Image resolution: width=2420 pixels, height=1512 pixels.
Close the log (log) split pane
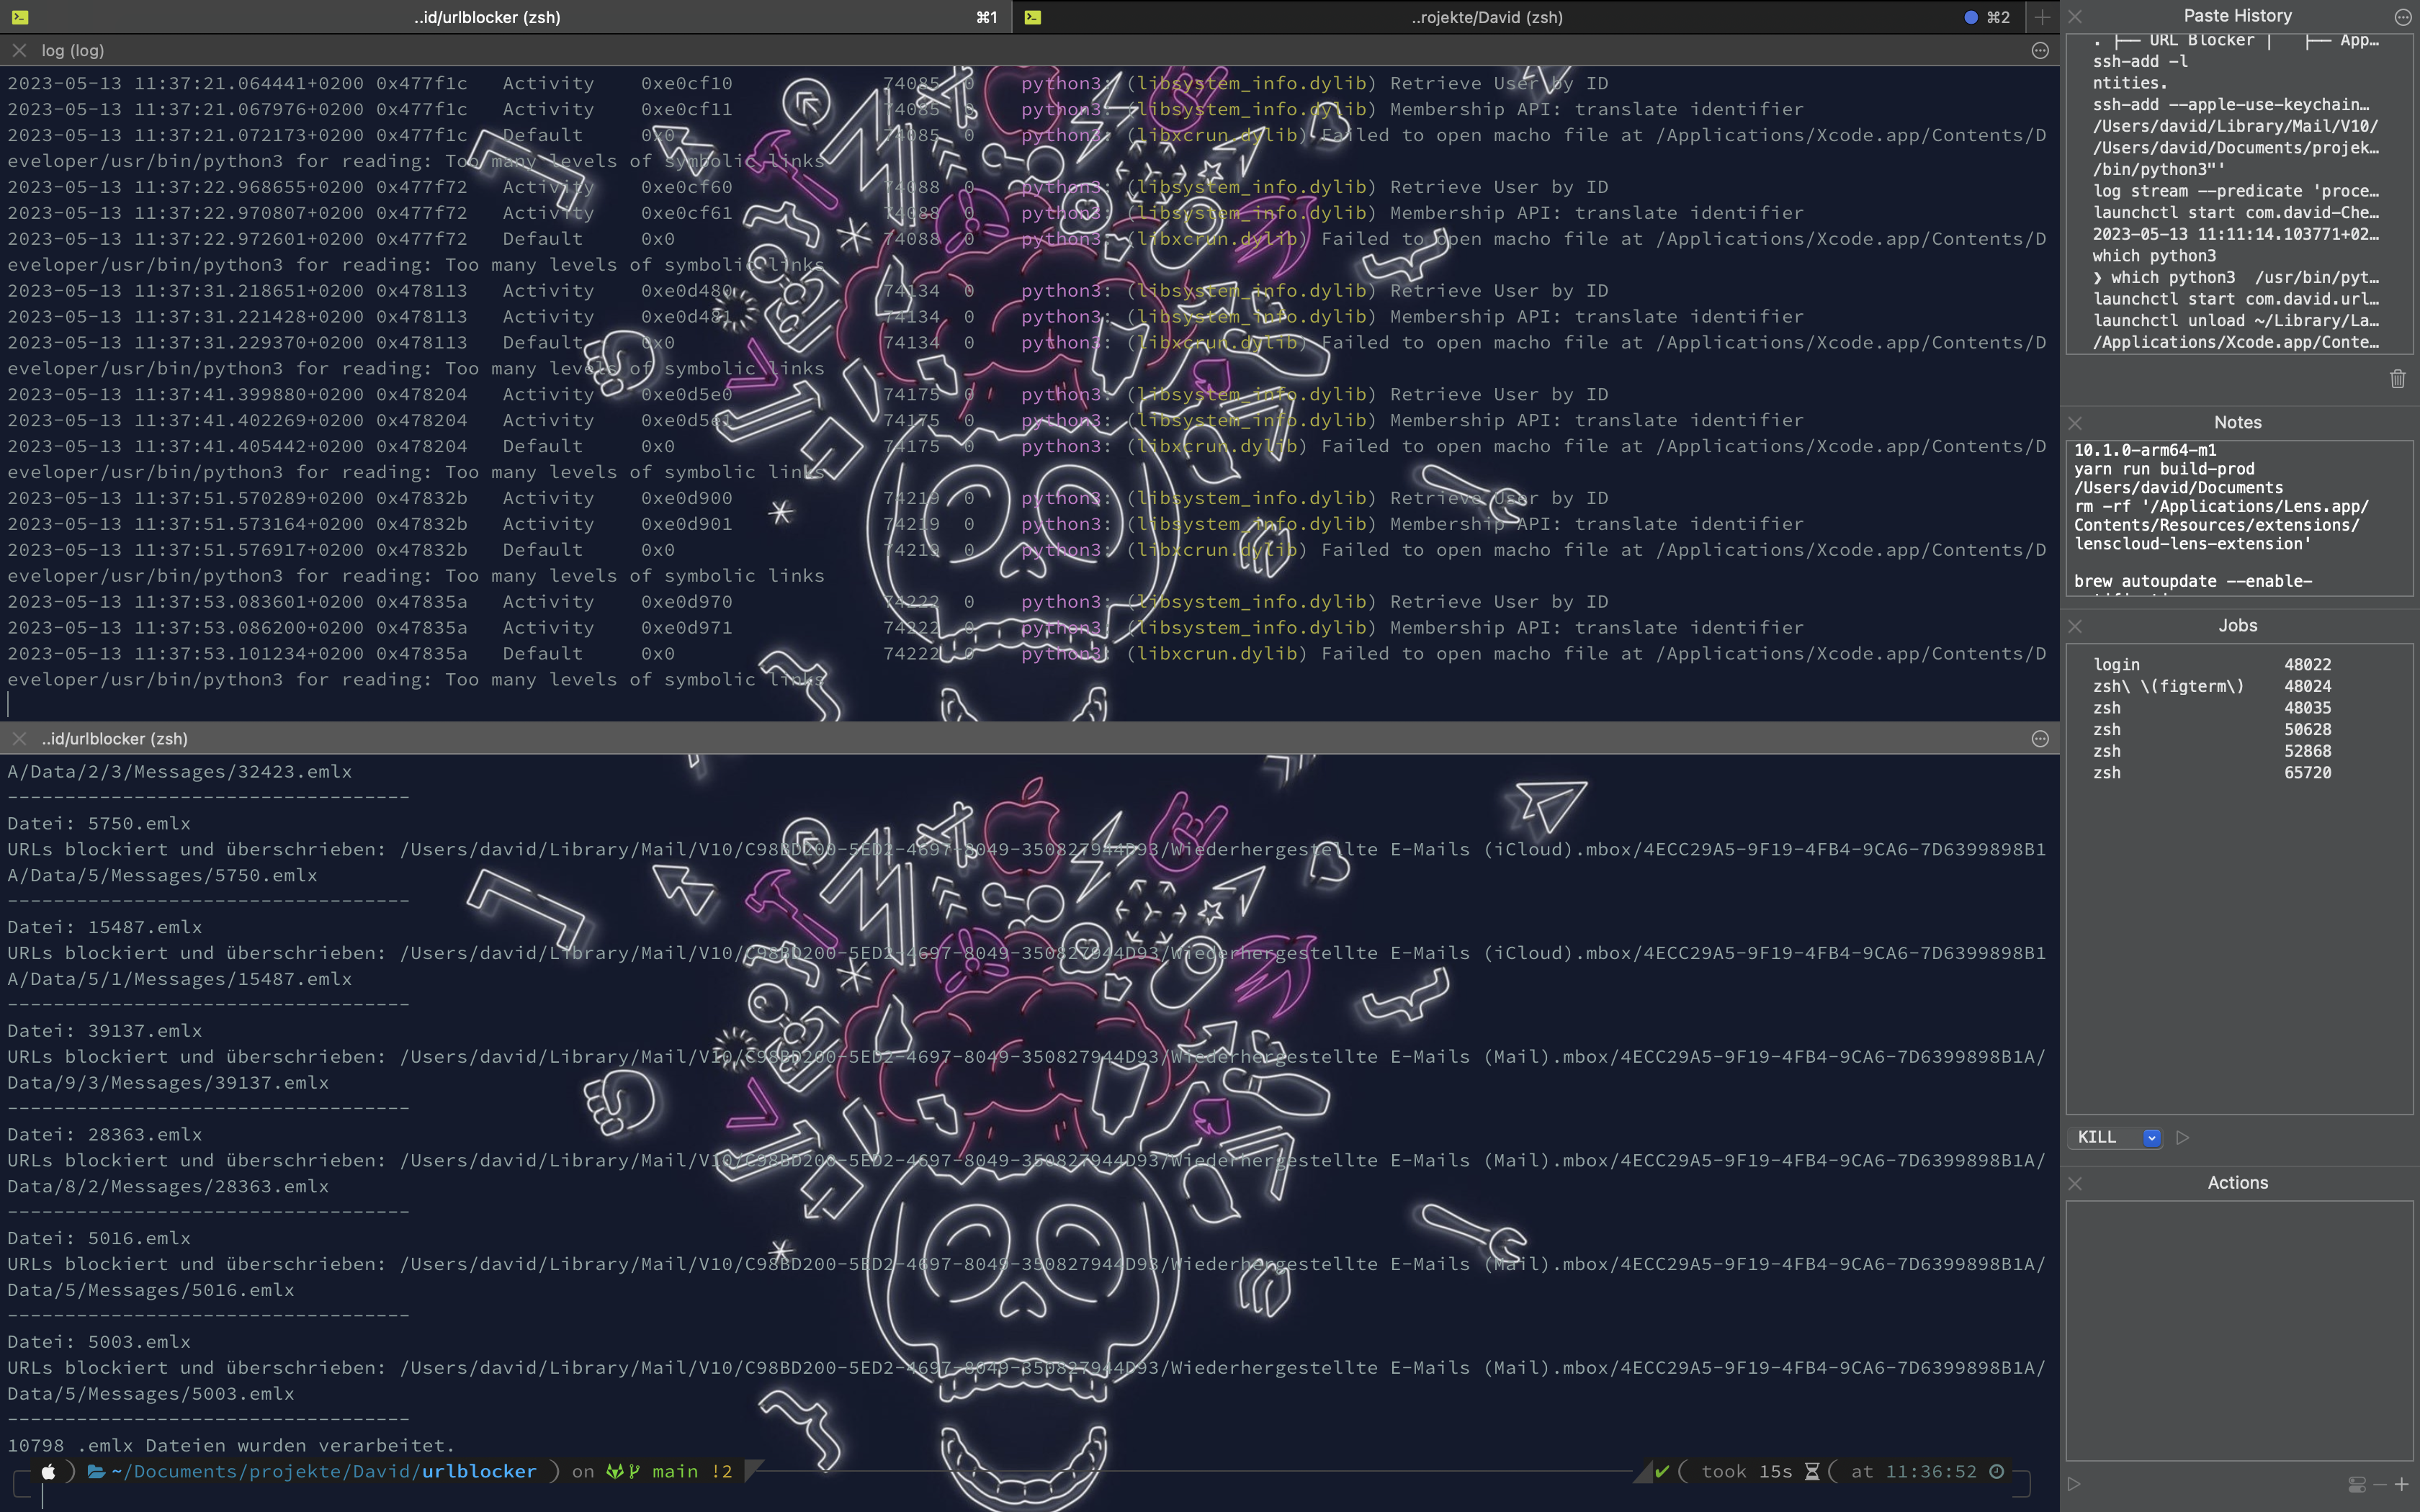click(19, 51)
